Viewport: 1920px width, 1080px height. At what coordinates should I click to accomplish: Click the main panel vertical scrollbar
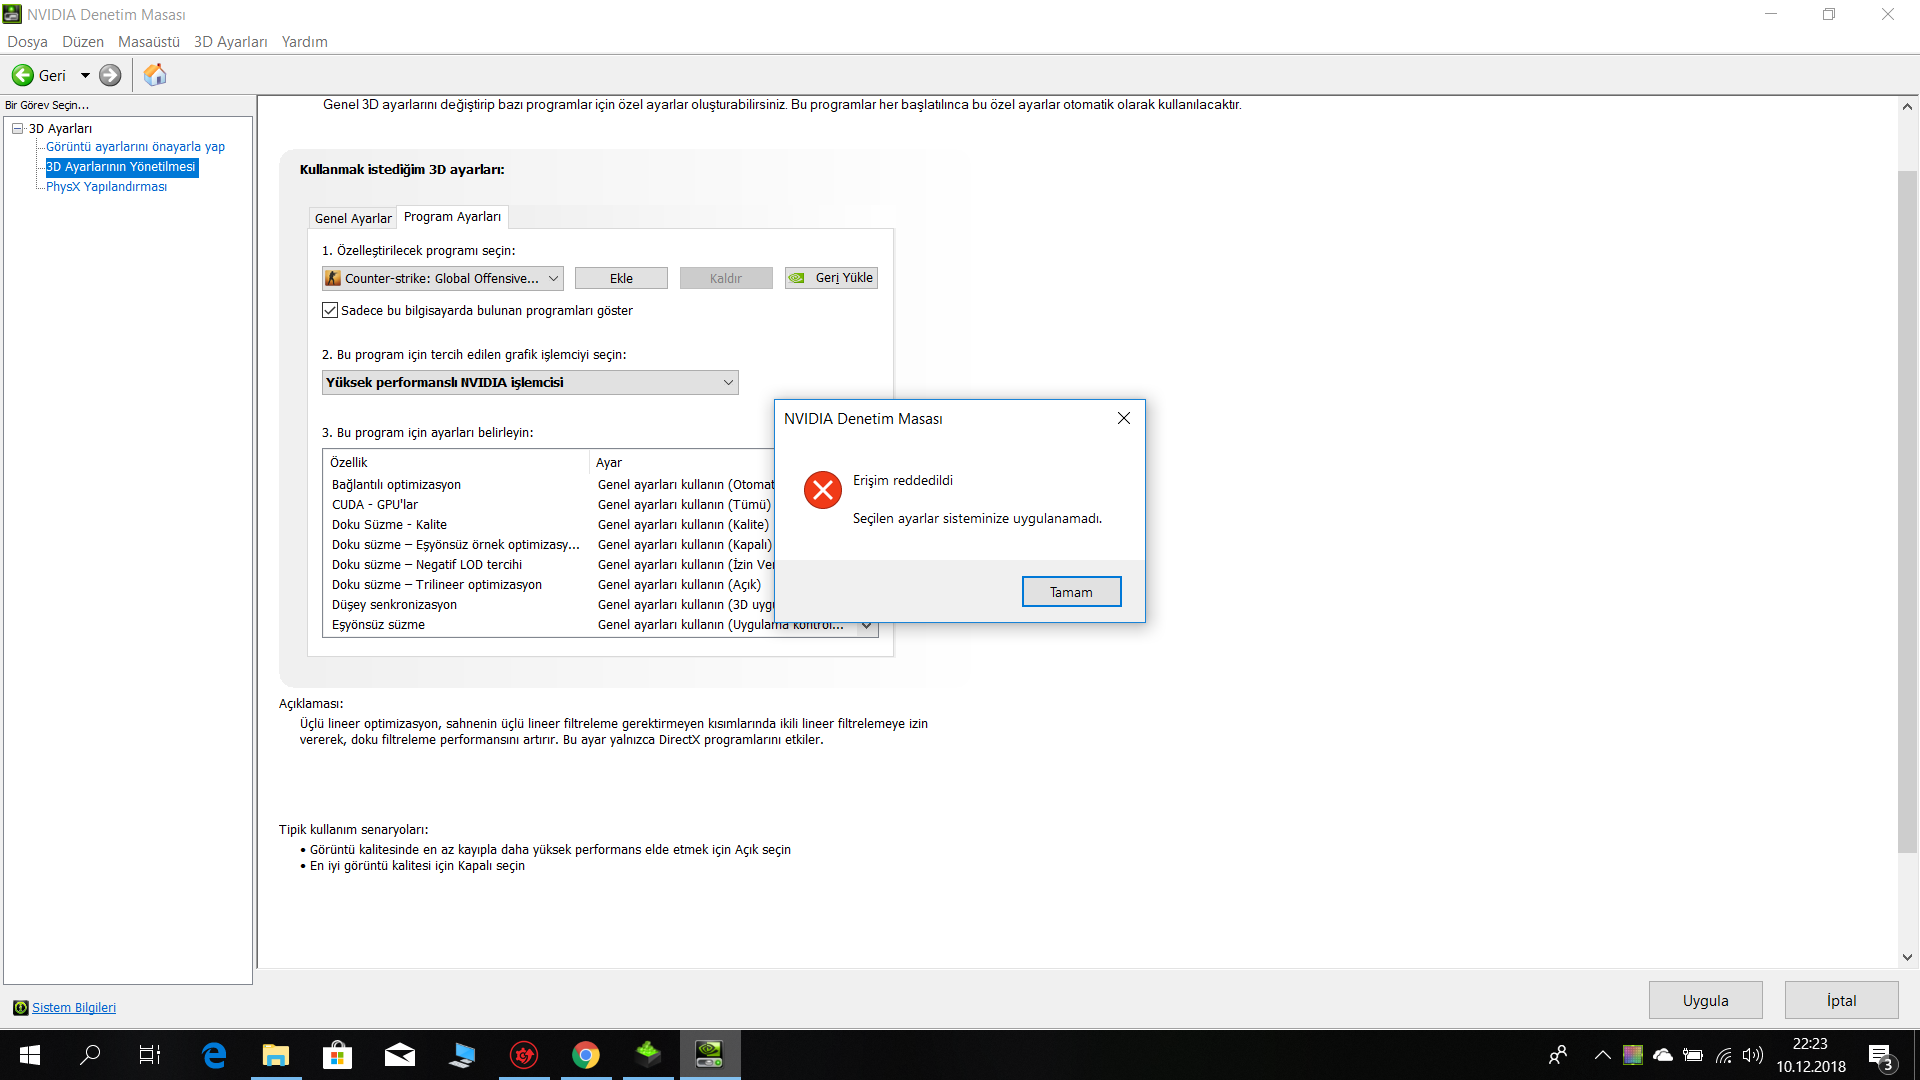tap(1907, 510)
